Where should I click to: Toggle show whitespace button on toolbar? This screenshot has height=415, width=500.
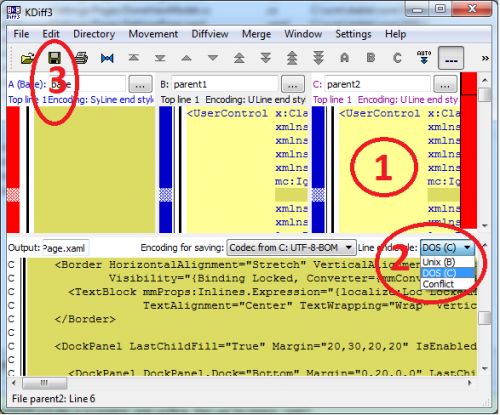pos(451,58)
